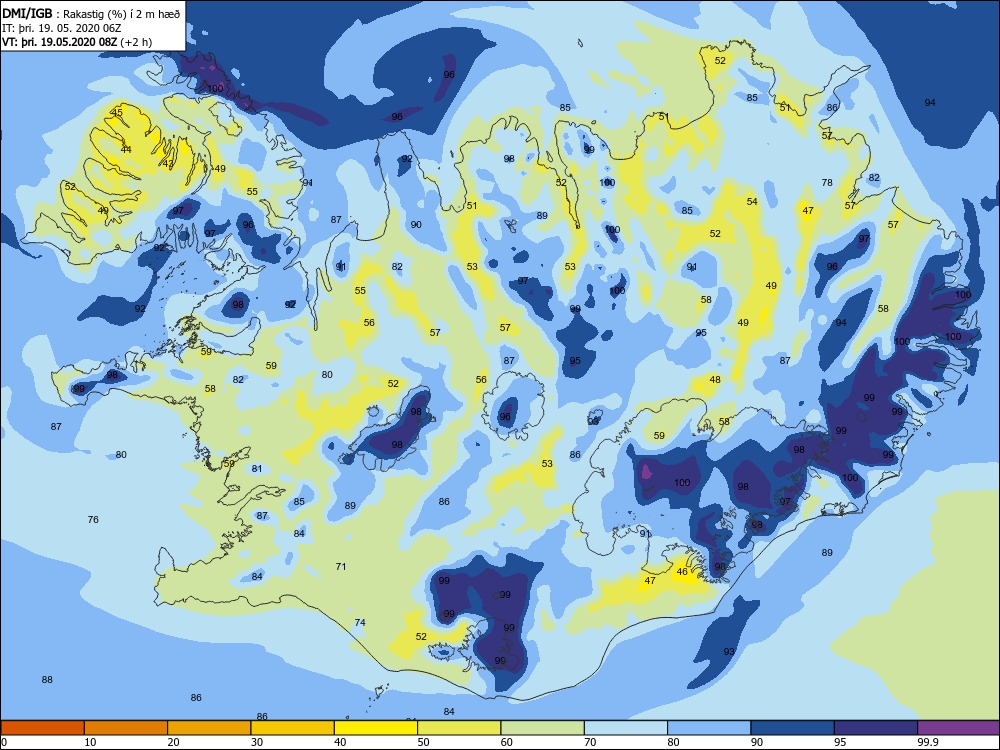Select the 'IT: þri. 19. 05. 2020 06Z' line

pos(62,28)
